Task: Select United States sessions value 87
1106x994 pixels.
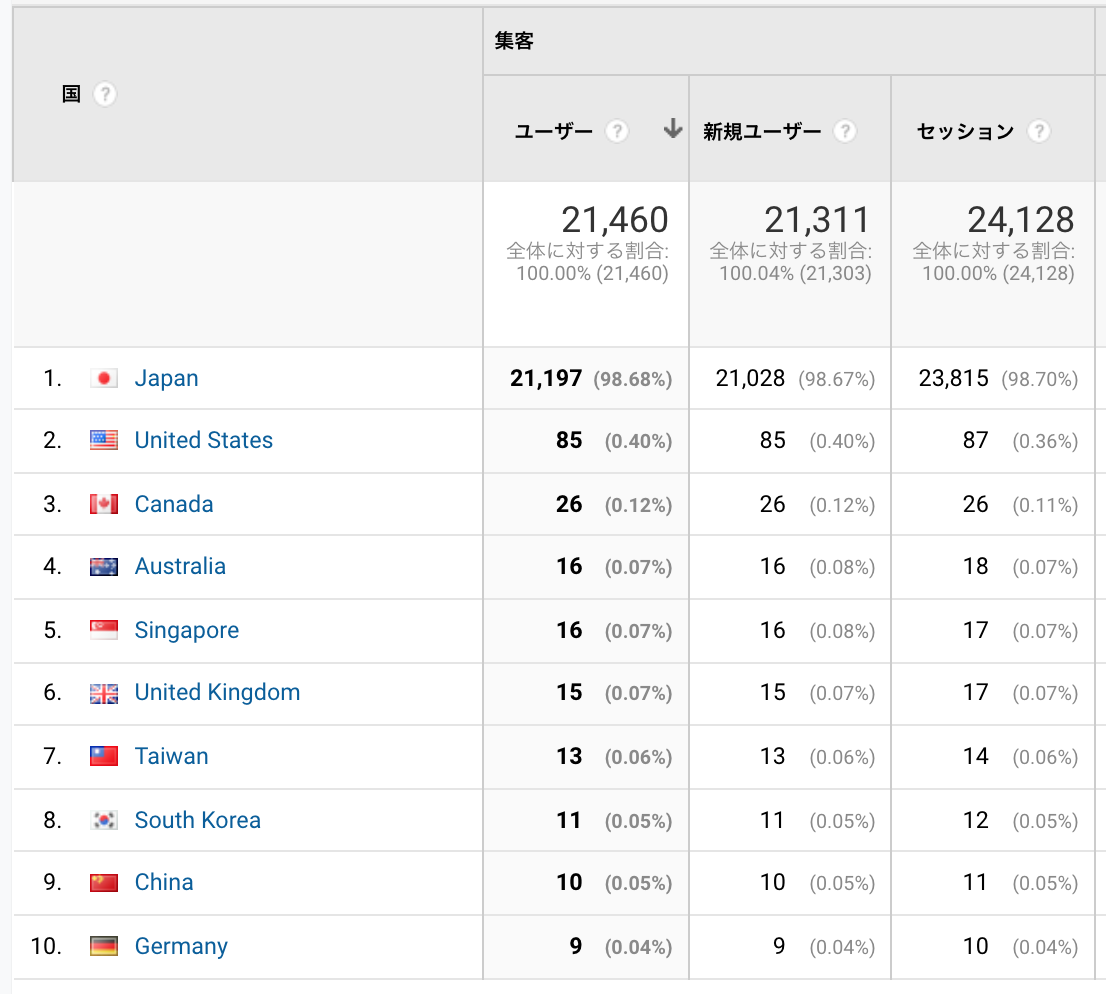Action: [976, 440]
